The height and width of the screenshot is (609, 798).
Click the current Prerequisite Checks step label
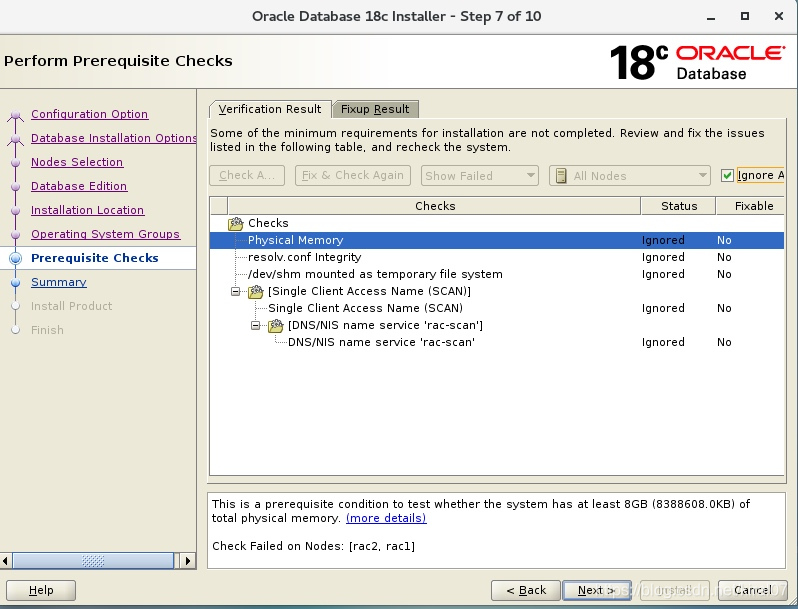pos(95,258)
